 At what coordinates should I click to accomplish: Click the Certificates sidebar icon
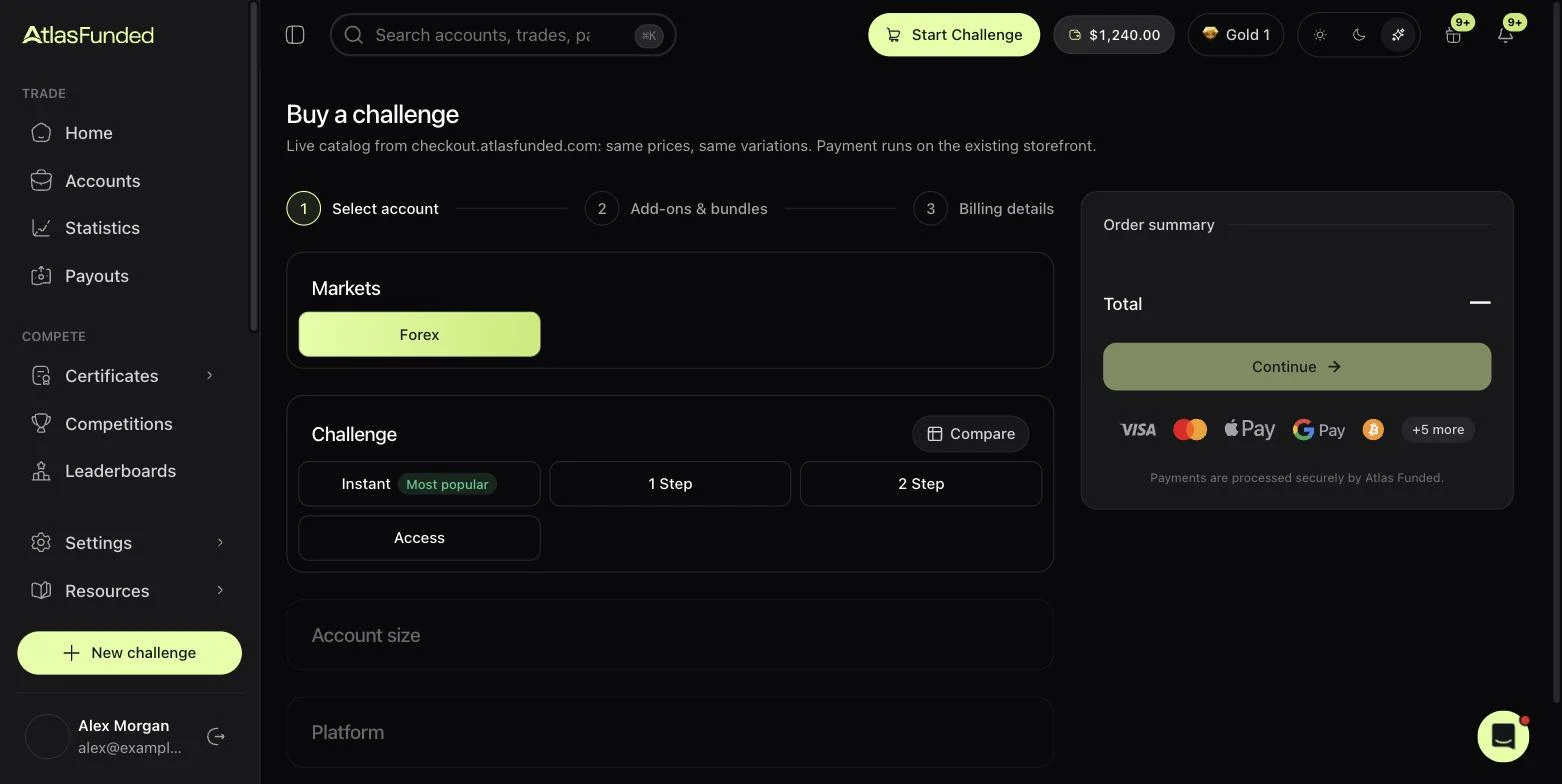coord(41,376)
